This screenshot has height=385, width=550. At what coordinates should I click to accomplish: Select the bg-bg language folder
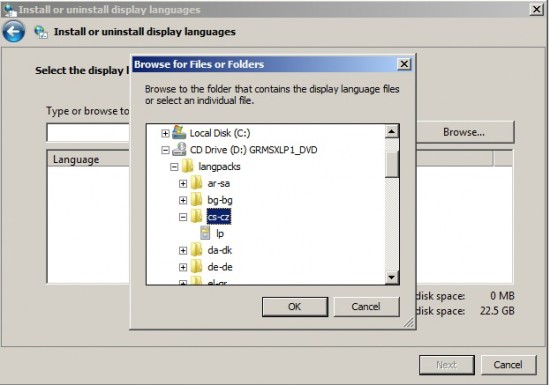pos(220,200)
